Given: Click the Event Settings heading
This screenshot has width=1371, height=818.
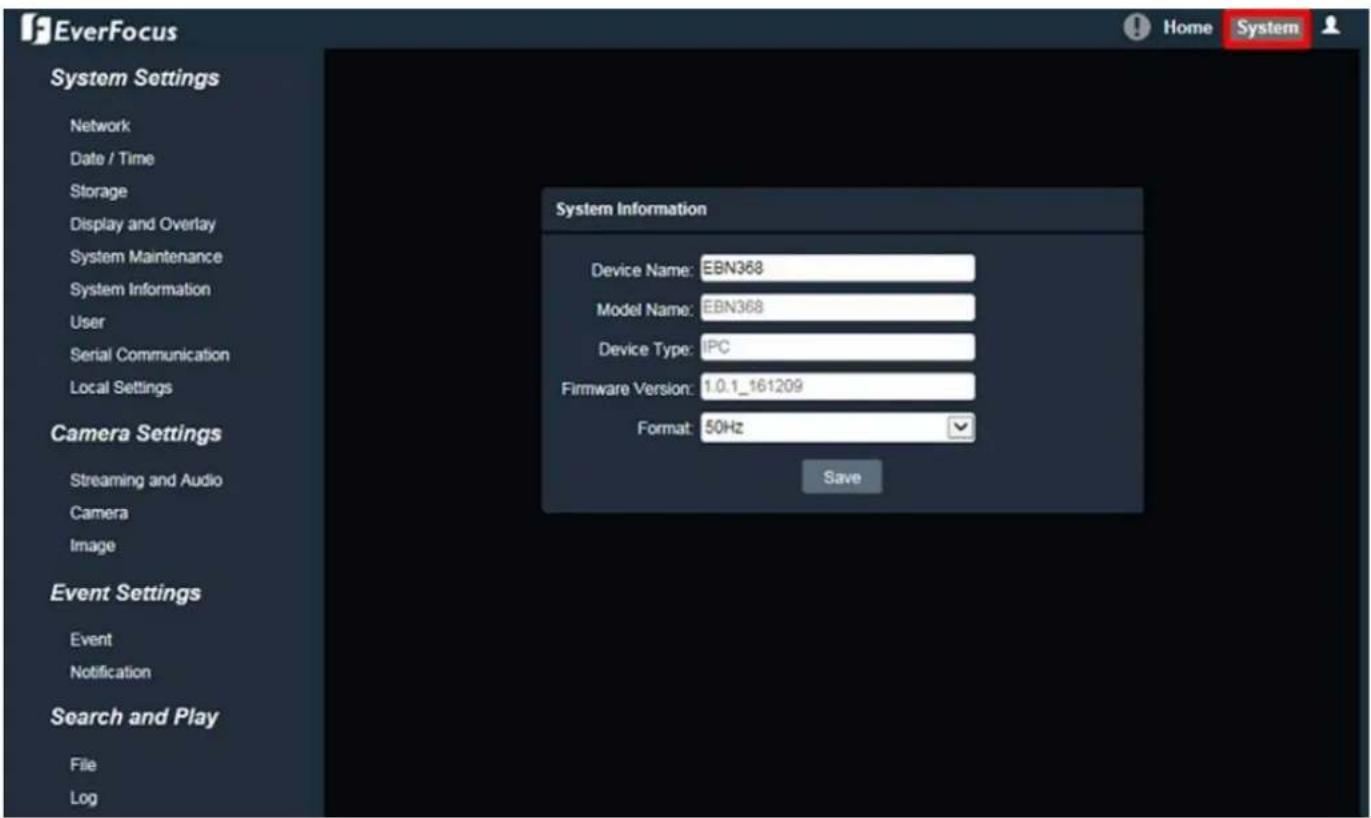Looking at the screenshot, I should coord(126,593).
